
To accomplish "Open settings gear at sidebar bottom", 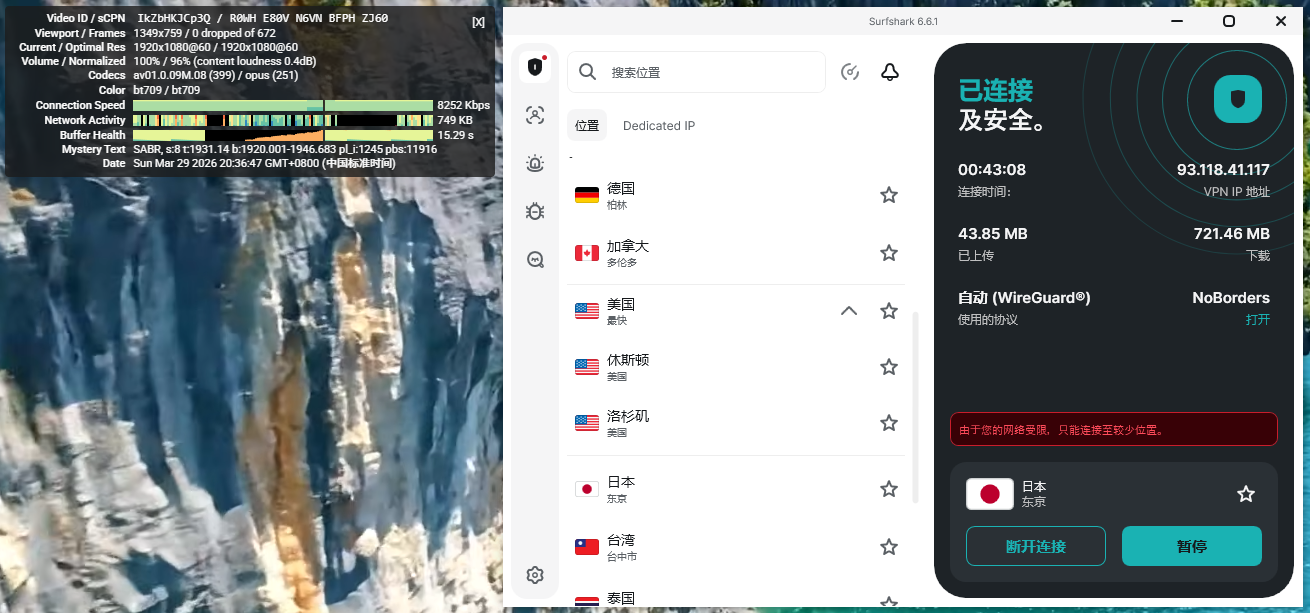I will click(535, 575).
